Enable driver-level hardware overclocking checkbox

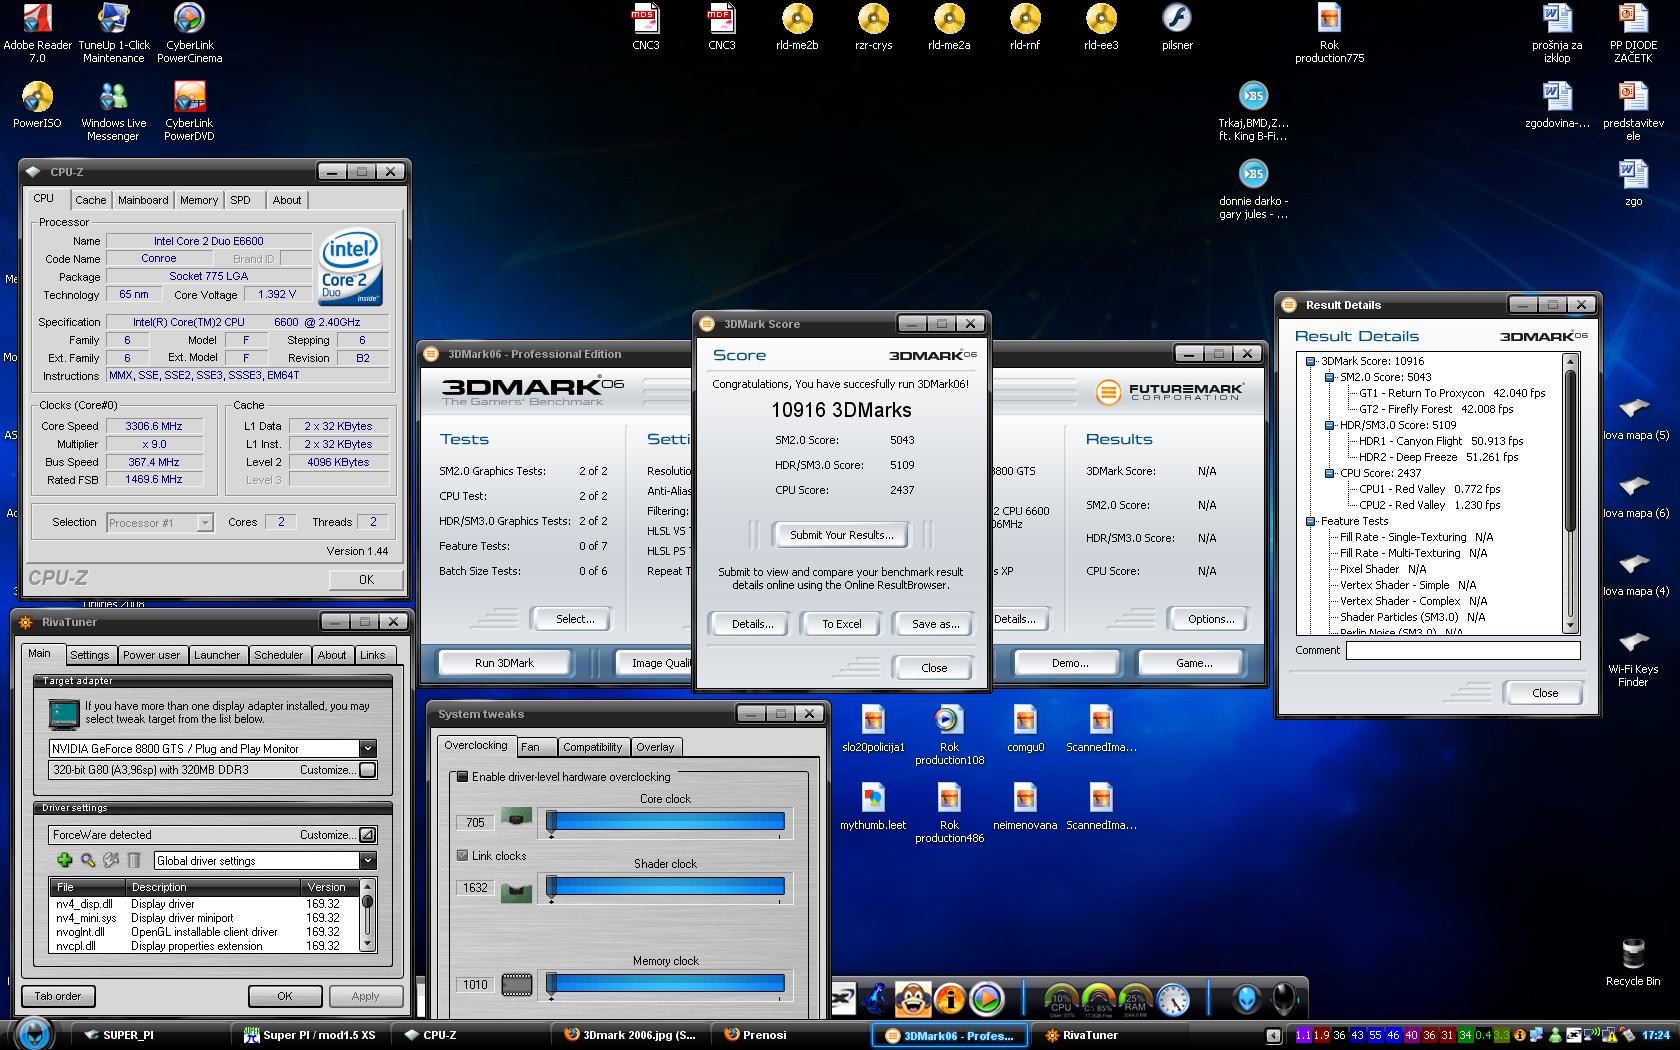(462, 777)
